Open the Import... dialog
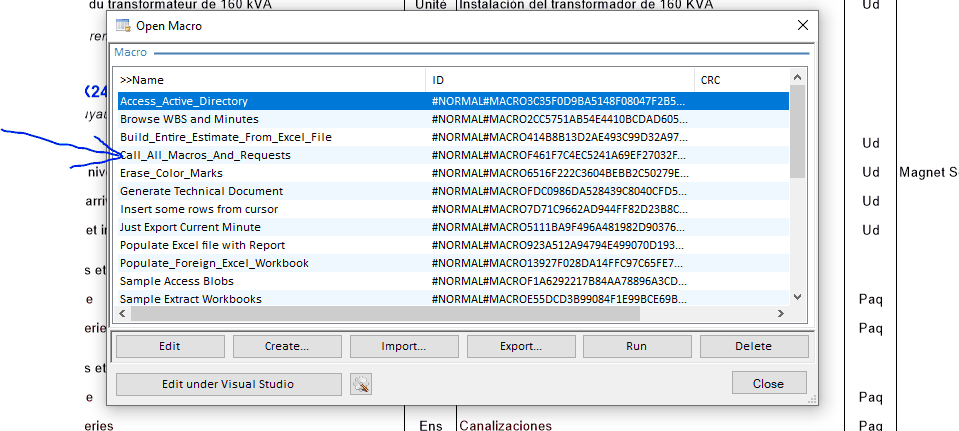Screen dimensions: 959x431 coord(403,346)
